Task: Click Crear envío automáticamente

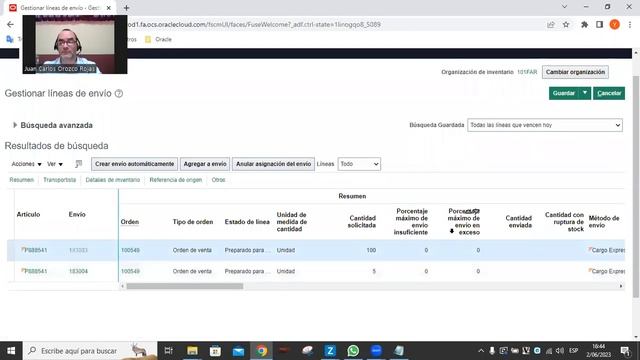Action: [134, 164]
